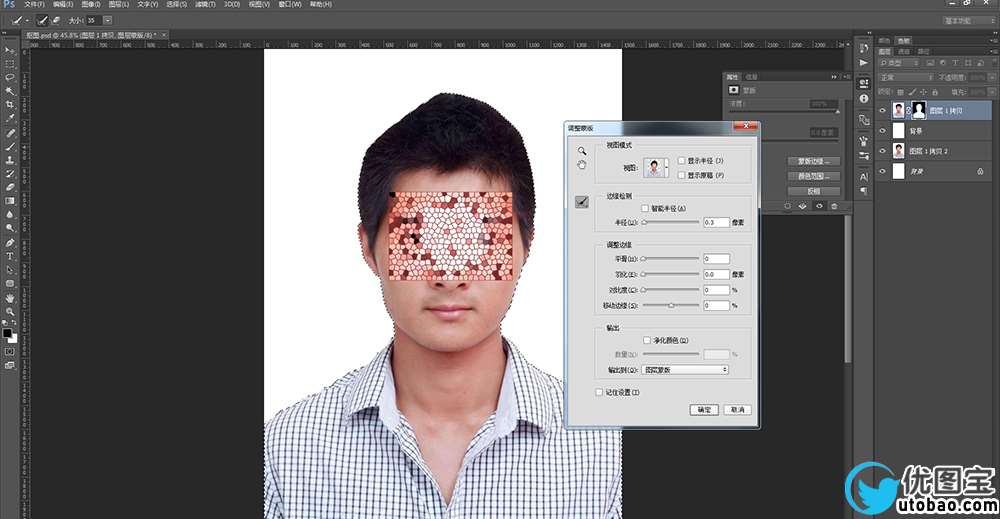Click the Zoom tool in Refine Mask dialog
Screen dimensions: 1000x519
click(582, 151)
